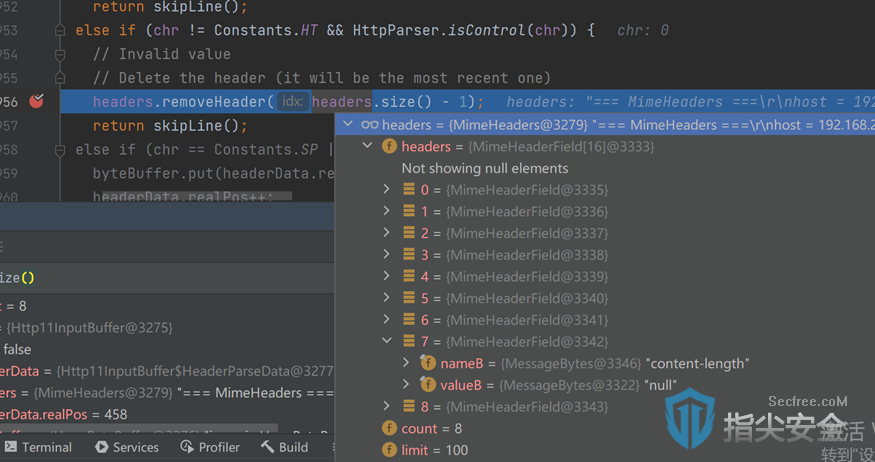Click the field icon next to nameB
Image resolution: width=875 pixels, height=462 pixels.
coord(428,363)
